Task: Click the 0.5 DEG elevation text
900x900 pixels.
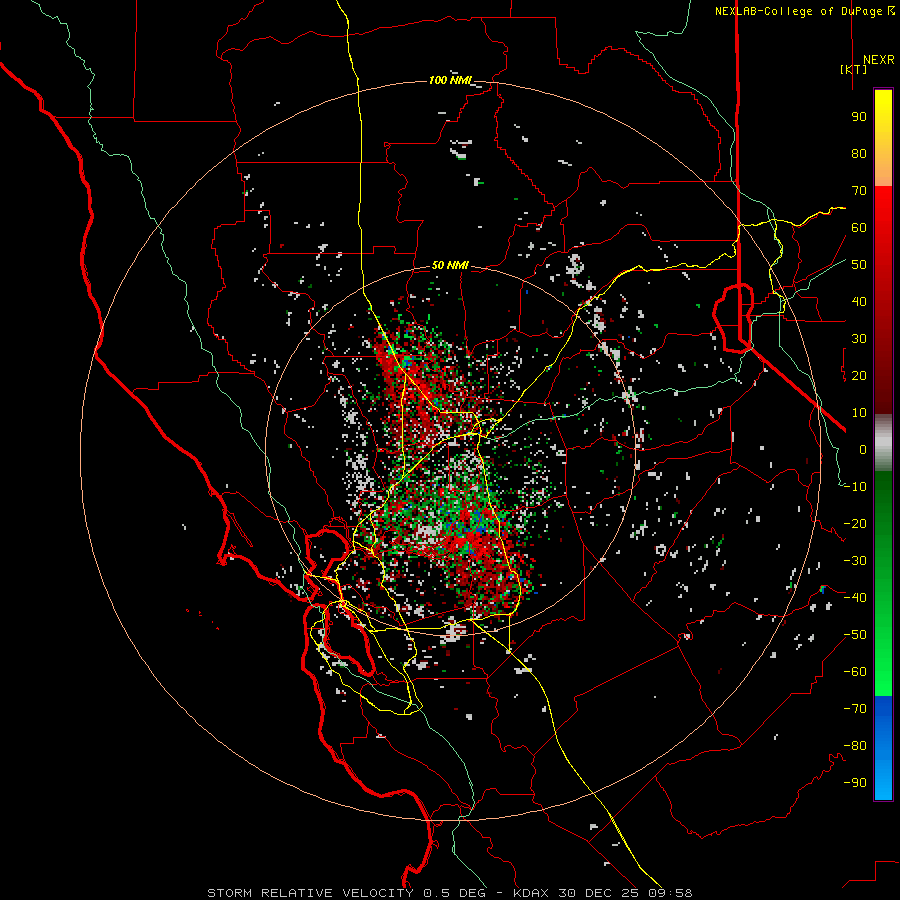Action: tap(454, 893)
